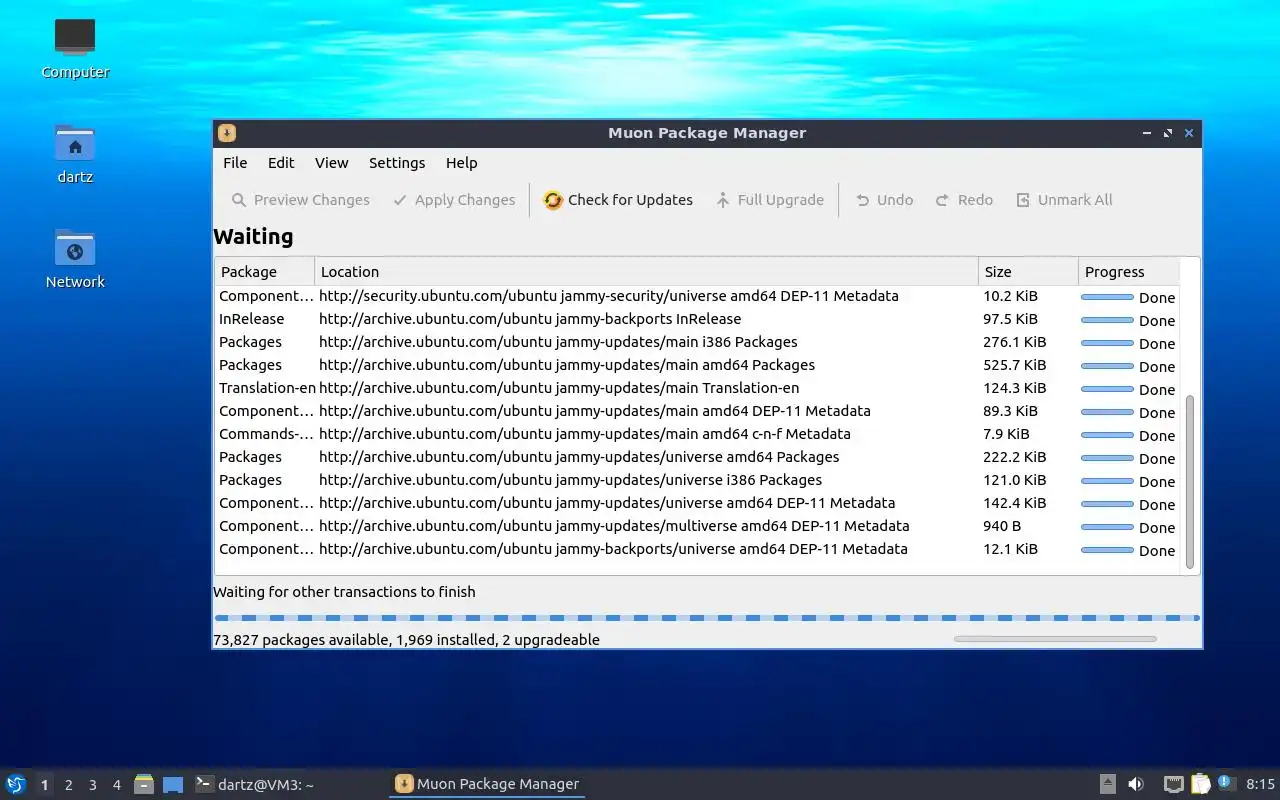Click the update notifier tray icon
Screen dimensions: 1280x800
1226,784
